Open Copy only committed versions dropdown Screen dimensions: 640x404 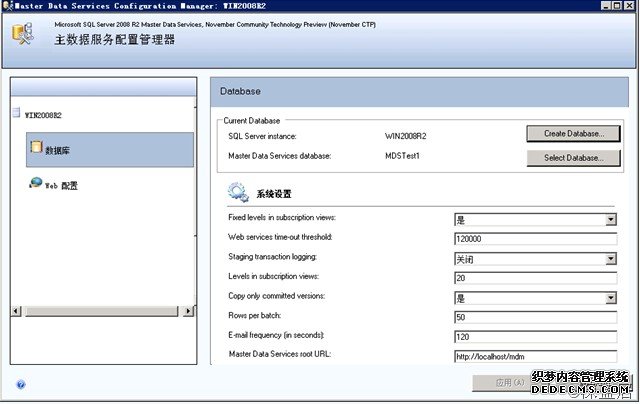click(610, 298)
